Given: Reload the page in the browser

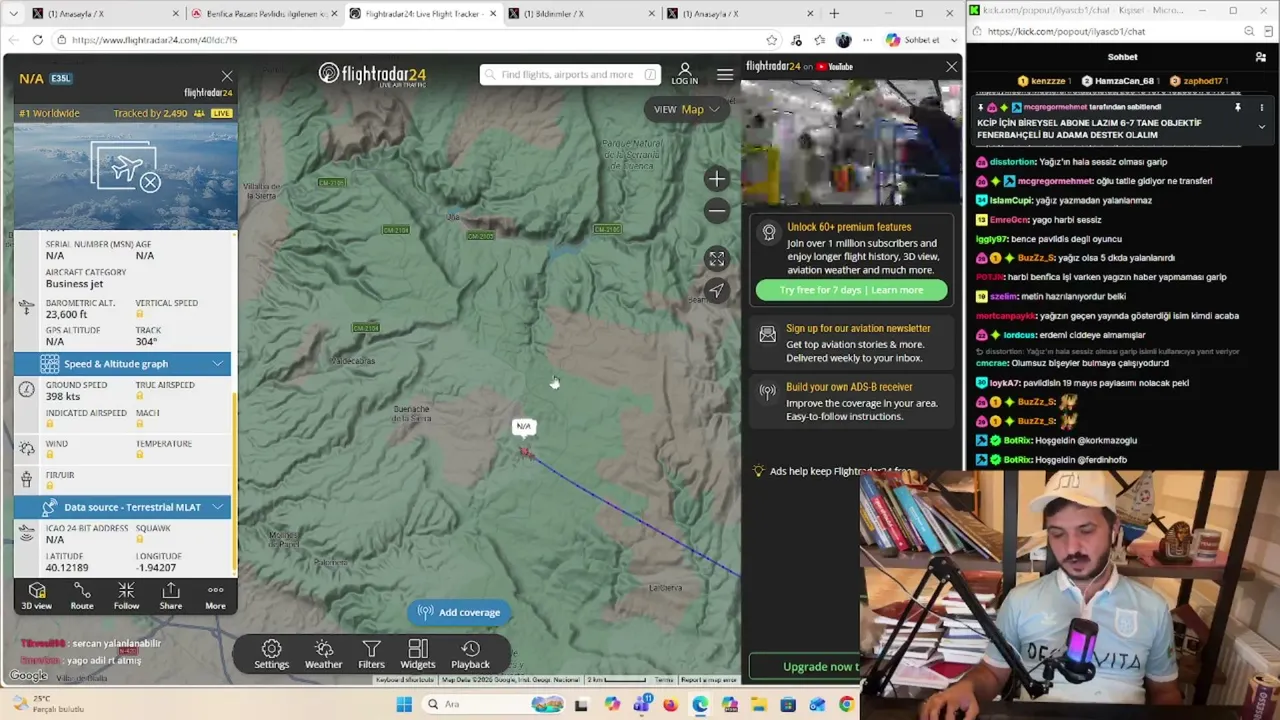Looking at the screenshot, I should (x=37, y=40).
